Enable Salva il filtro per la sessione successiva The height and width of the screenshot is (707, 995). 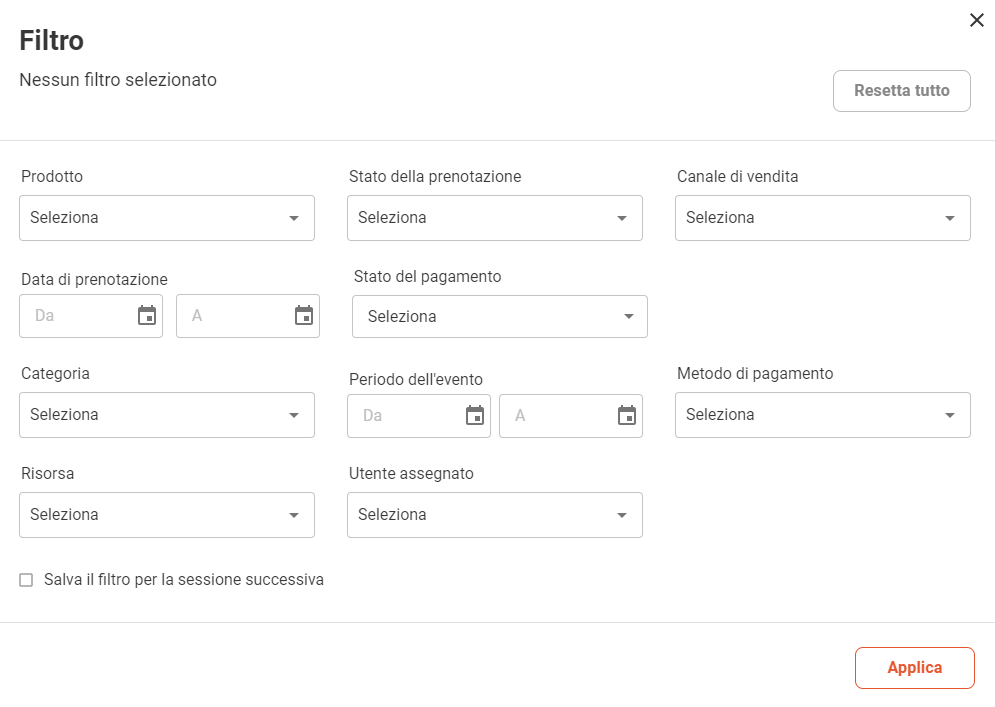point(26,580)
